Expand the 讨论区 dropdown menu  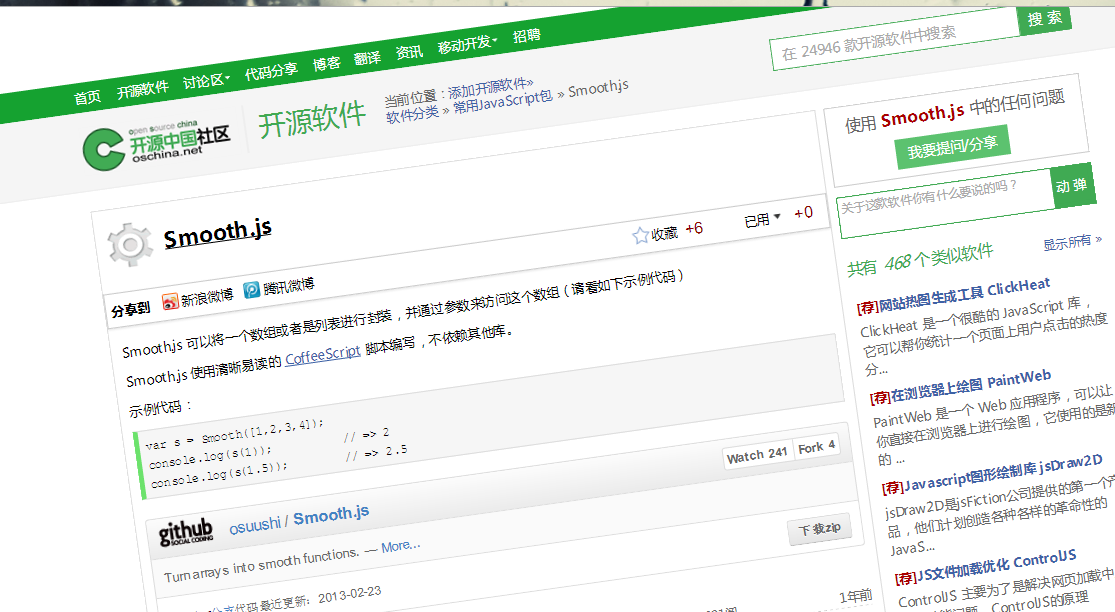tap(206, 80)
